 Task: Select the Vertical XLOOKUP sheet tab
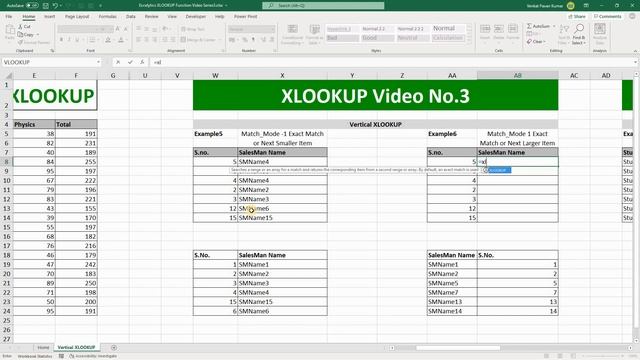(x=76, y=347)
